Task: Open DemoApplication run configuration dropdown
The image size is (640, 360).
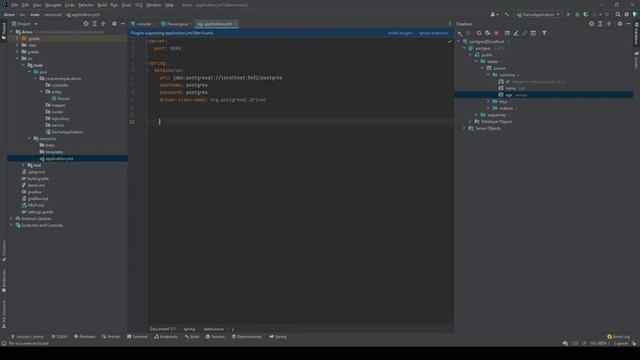Action: [538, 14]
